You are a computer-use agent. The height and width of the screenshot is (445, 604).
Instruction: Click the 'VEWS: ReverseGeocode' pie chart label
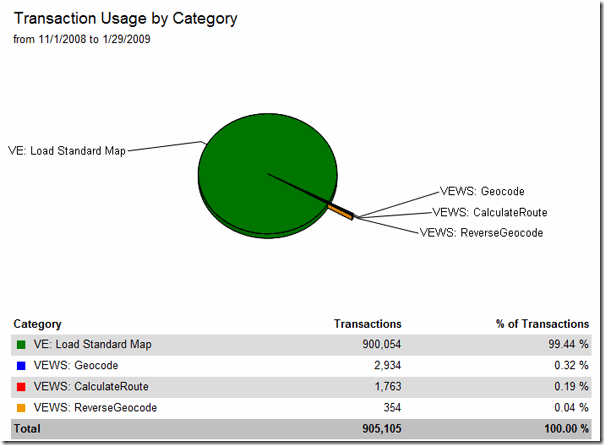pyautogui.click(x=481, y=233)
